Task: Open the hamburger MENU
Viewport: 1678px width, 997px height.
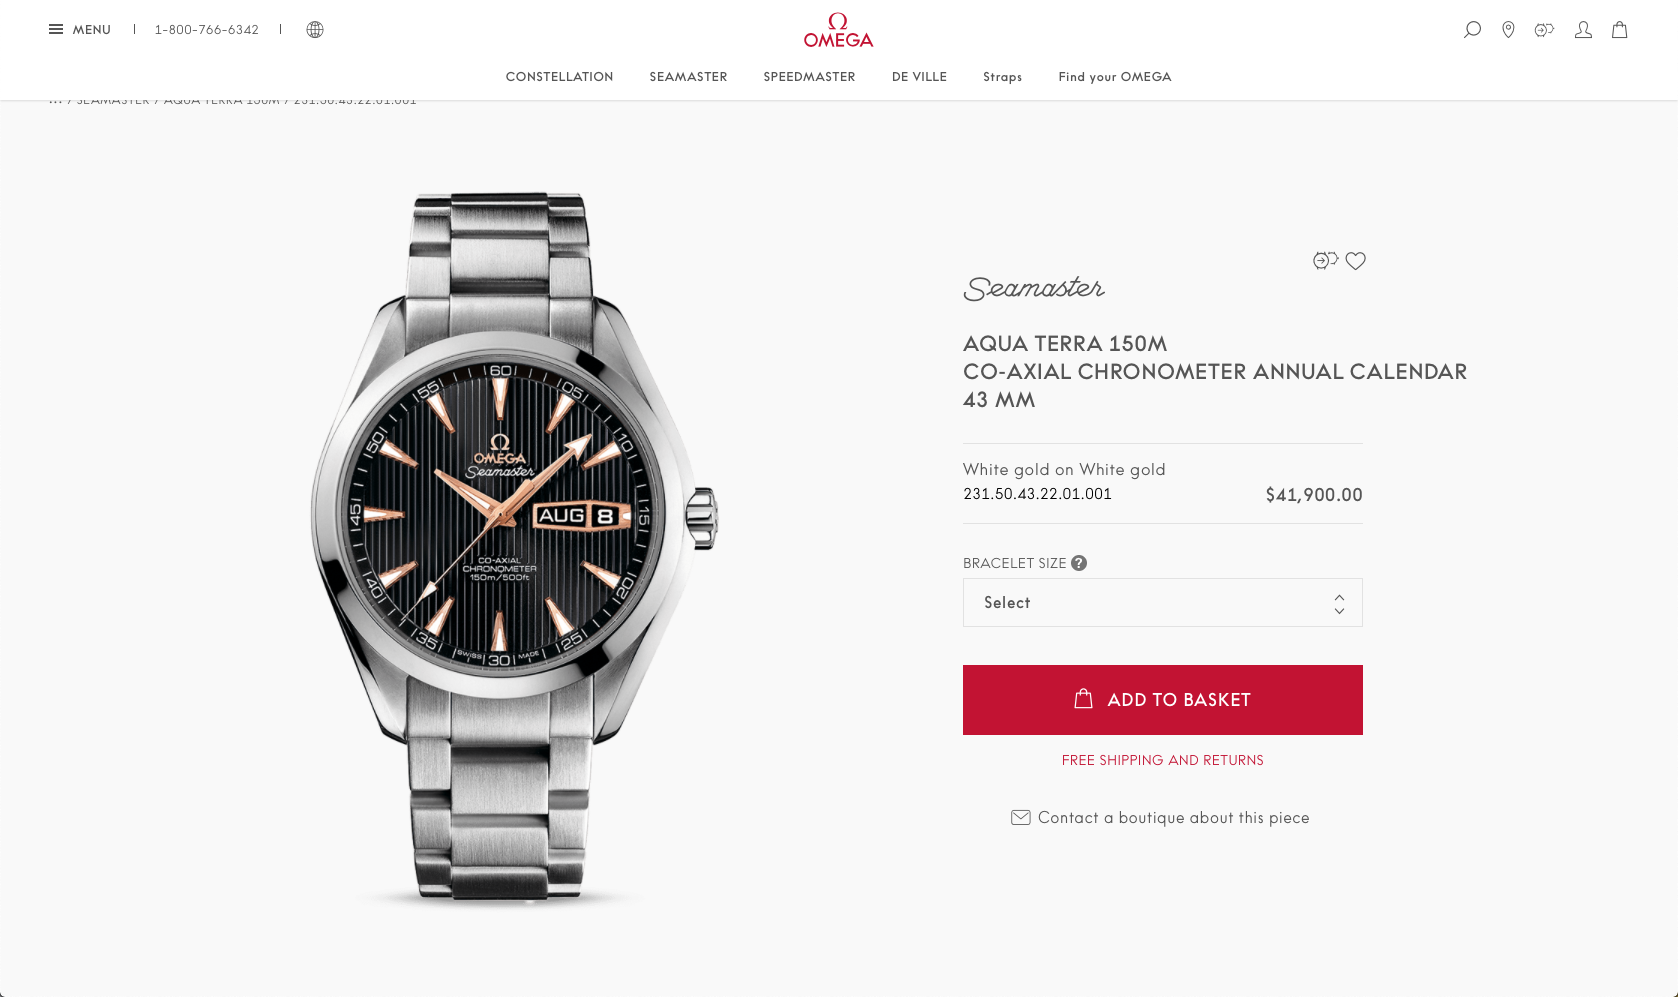Action: (80, 30)
